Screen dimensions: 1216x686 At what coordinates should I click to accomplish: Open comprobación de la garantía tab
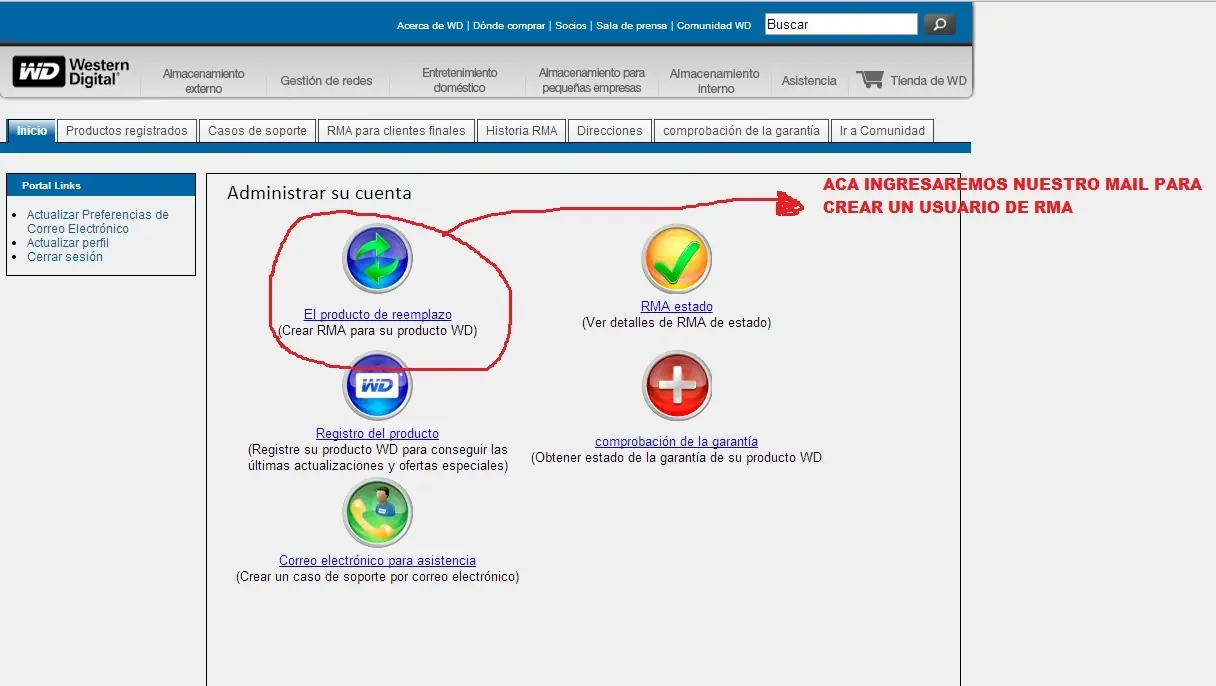(x=741, y=131)
